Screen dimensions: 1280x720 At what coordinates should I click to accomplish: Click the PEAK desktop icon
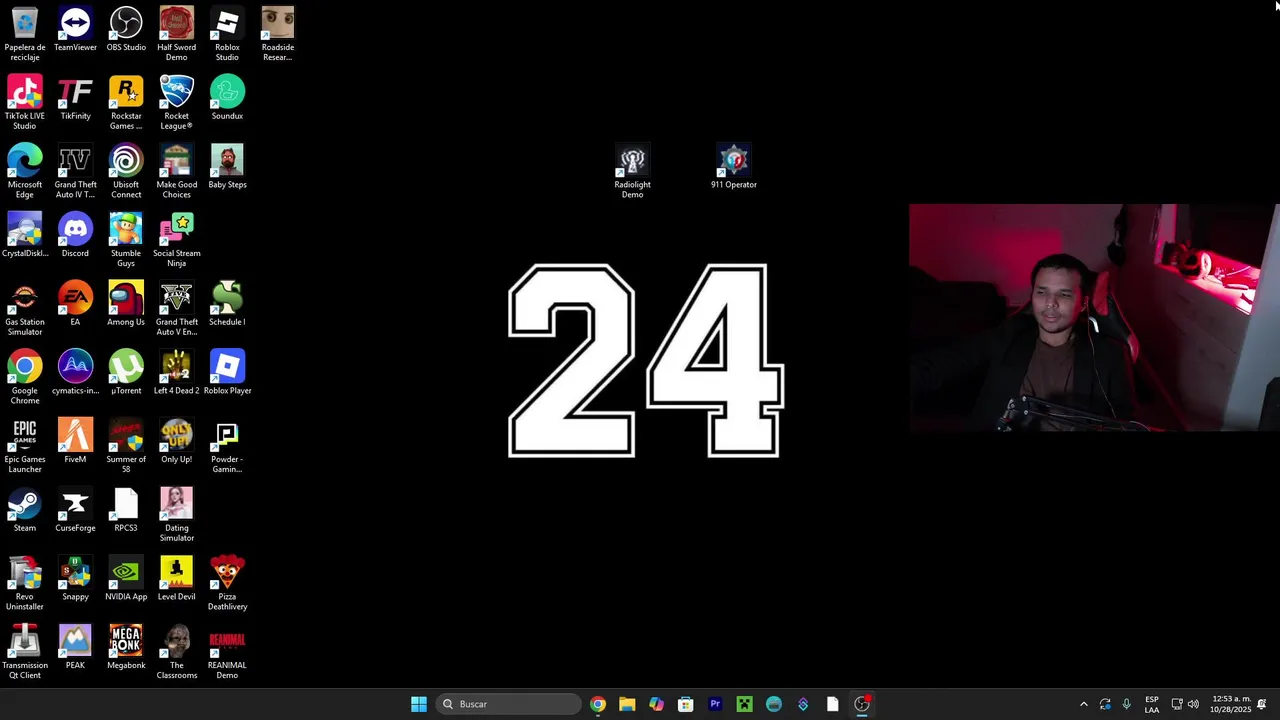75,647
